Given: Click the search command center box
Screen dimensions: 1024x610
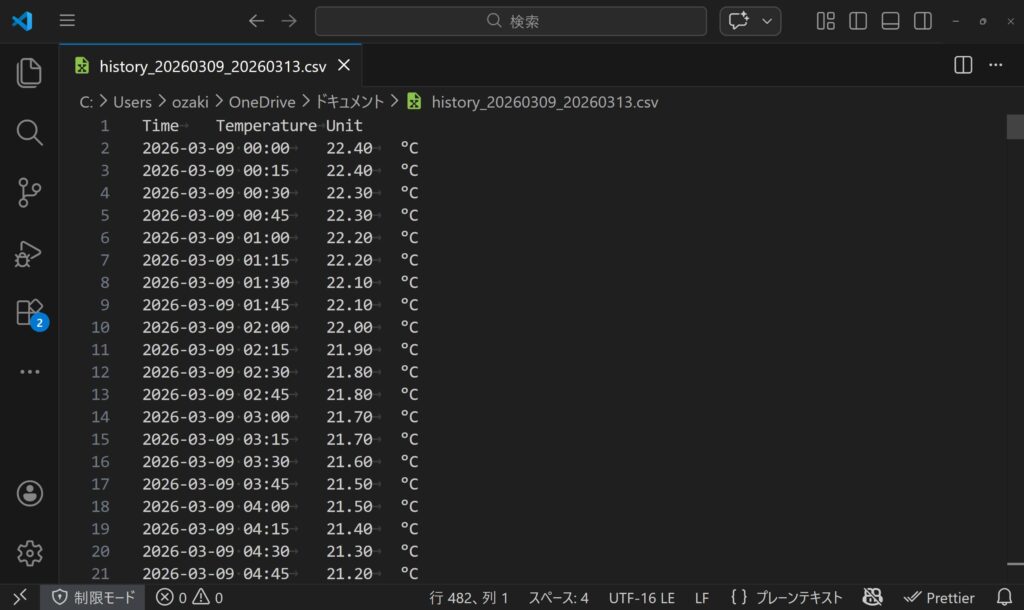Looking at the screenshot, I should [x=510, y=21].
